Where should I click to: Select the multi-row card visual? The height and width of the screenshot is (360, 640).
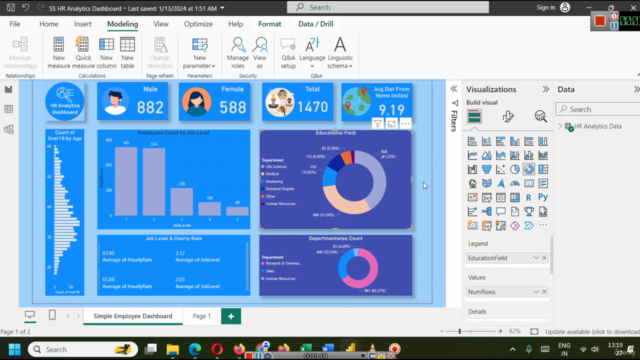pyautogui.click(x=543, y=183)
